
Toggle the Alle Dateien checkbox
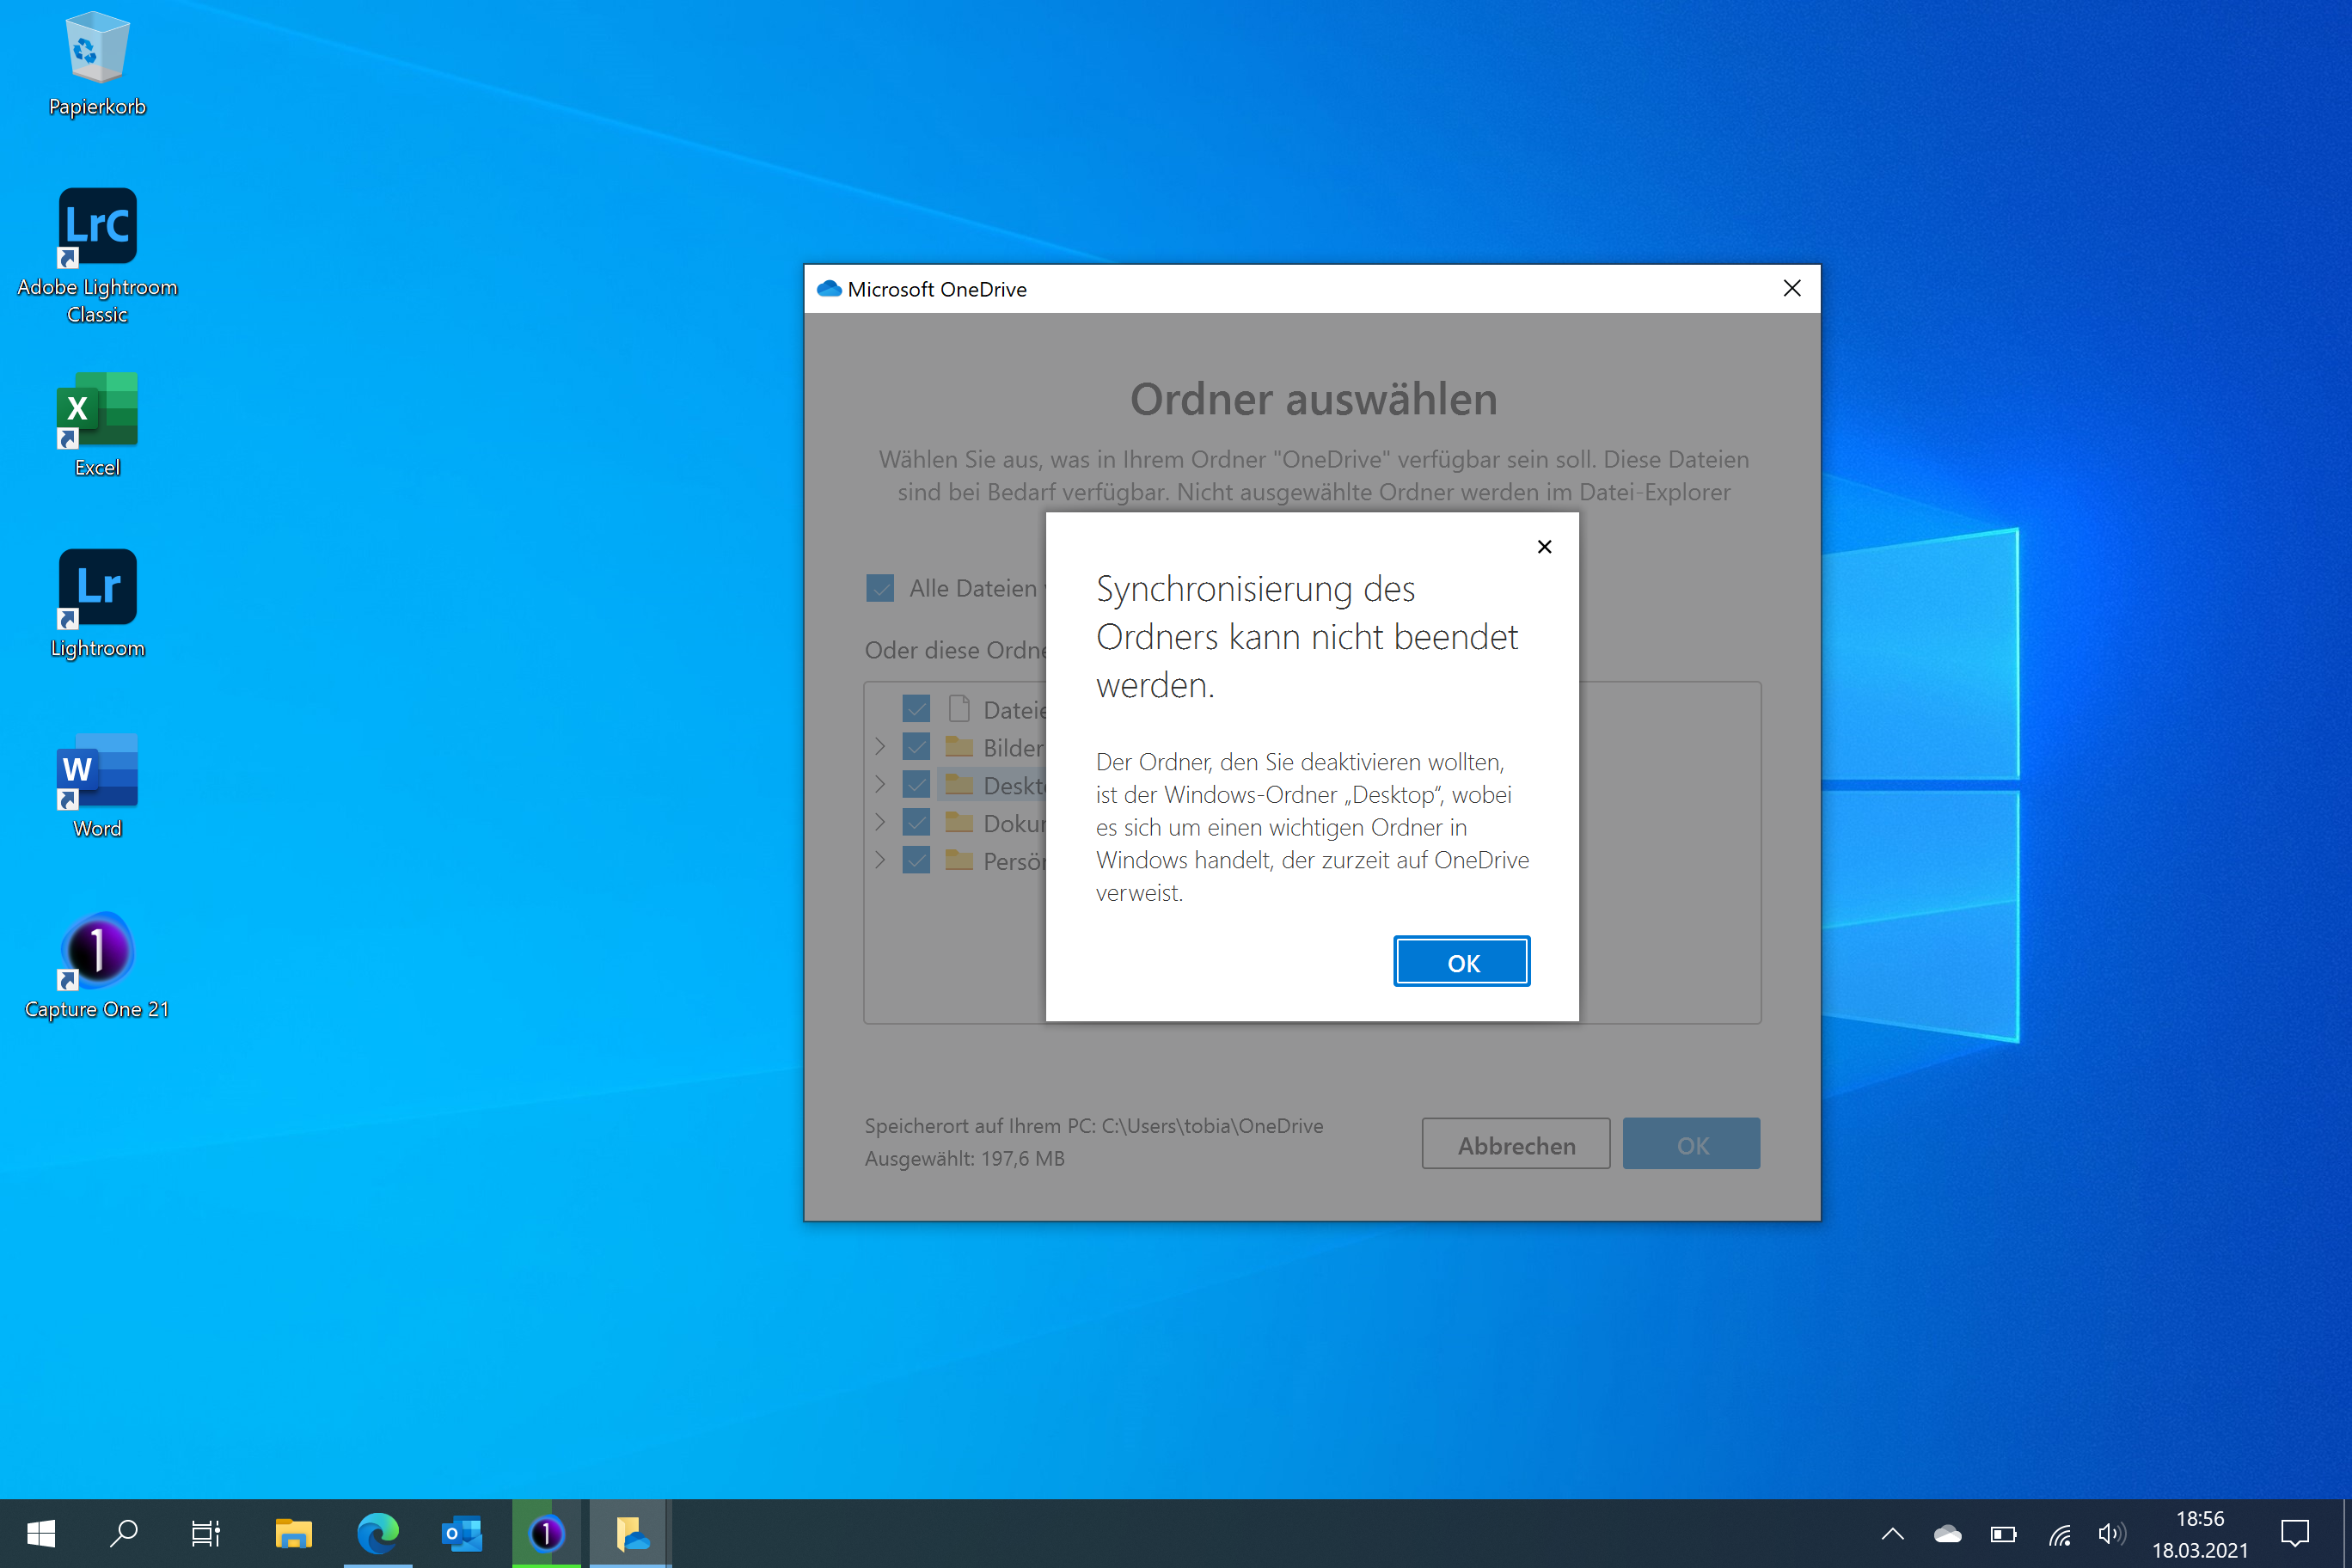click(x=880, y=588)
